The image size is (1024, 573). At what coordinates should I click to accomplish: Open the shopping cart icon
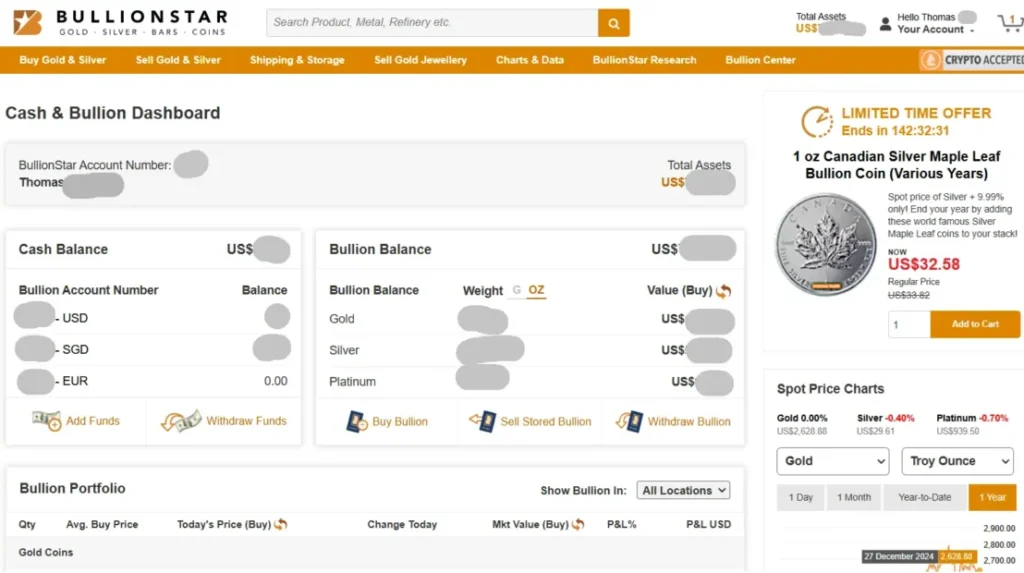point(1008,23)
